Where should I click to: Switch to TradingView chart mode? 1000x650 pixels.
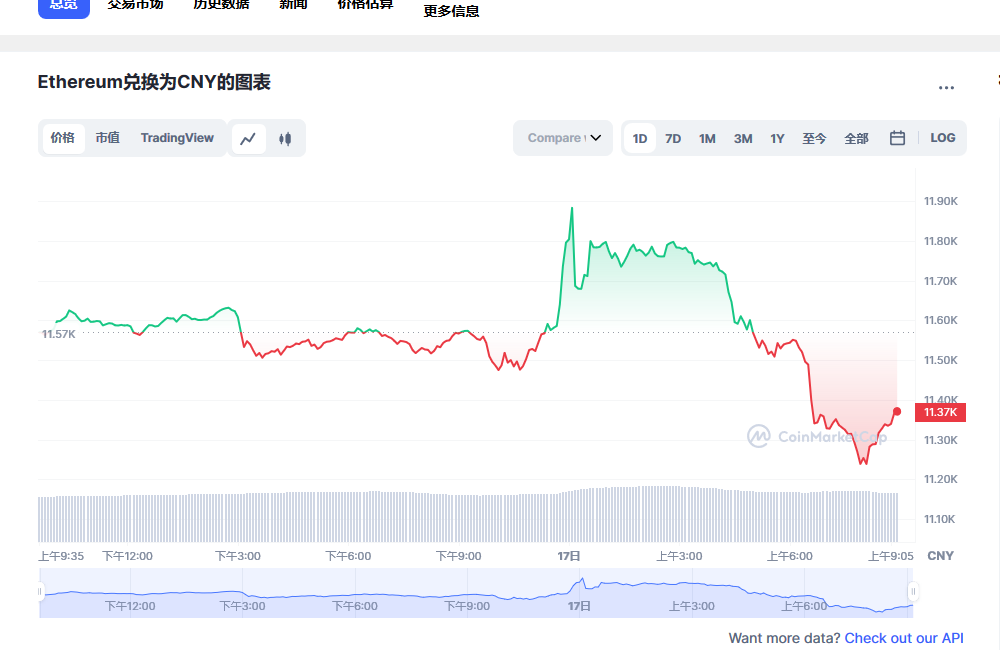177,138
